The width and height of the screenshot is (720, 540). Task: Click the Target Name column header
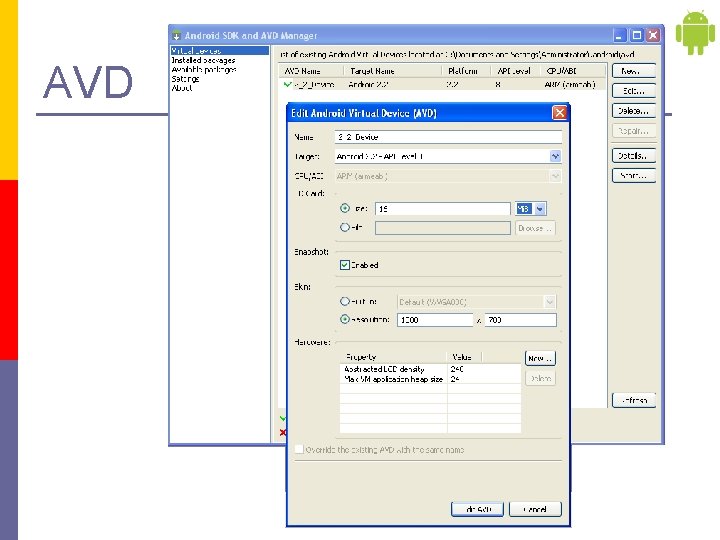pos(393,71)
